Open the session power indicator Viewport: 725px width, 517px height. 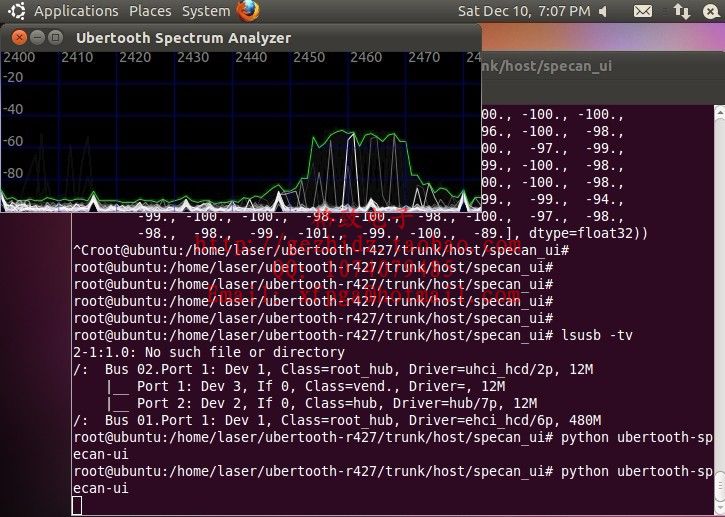coord(712,11)
